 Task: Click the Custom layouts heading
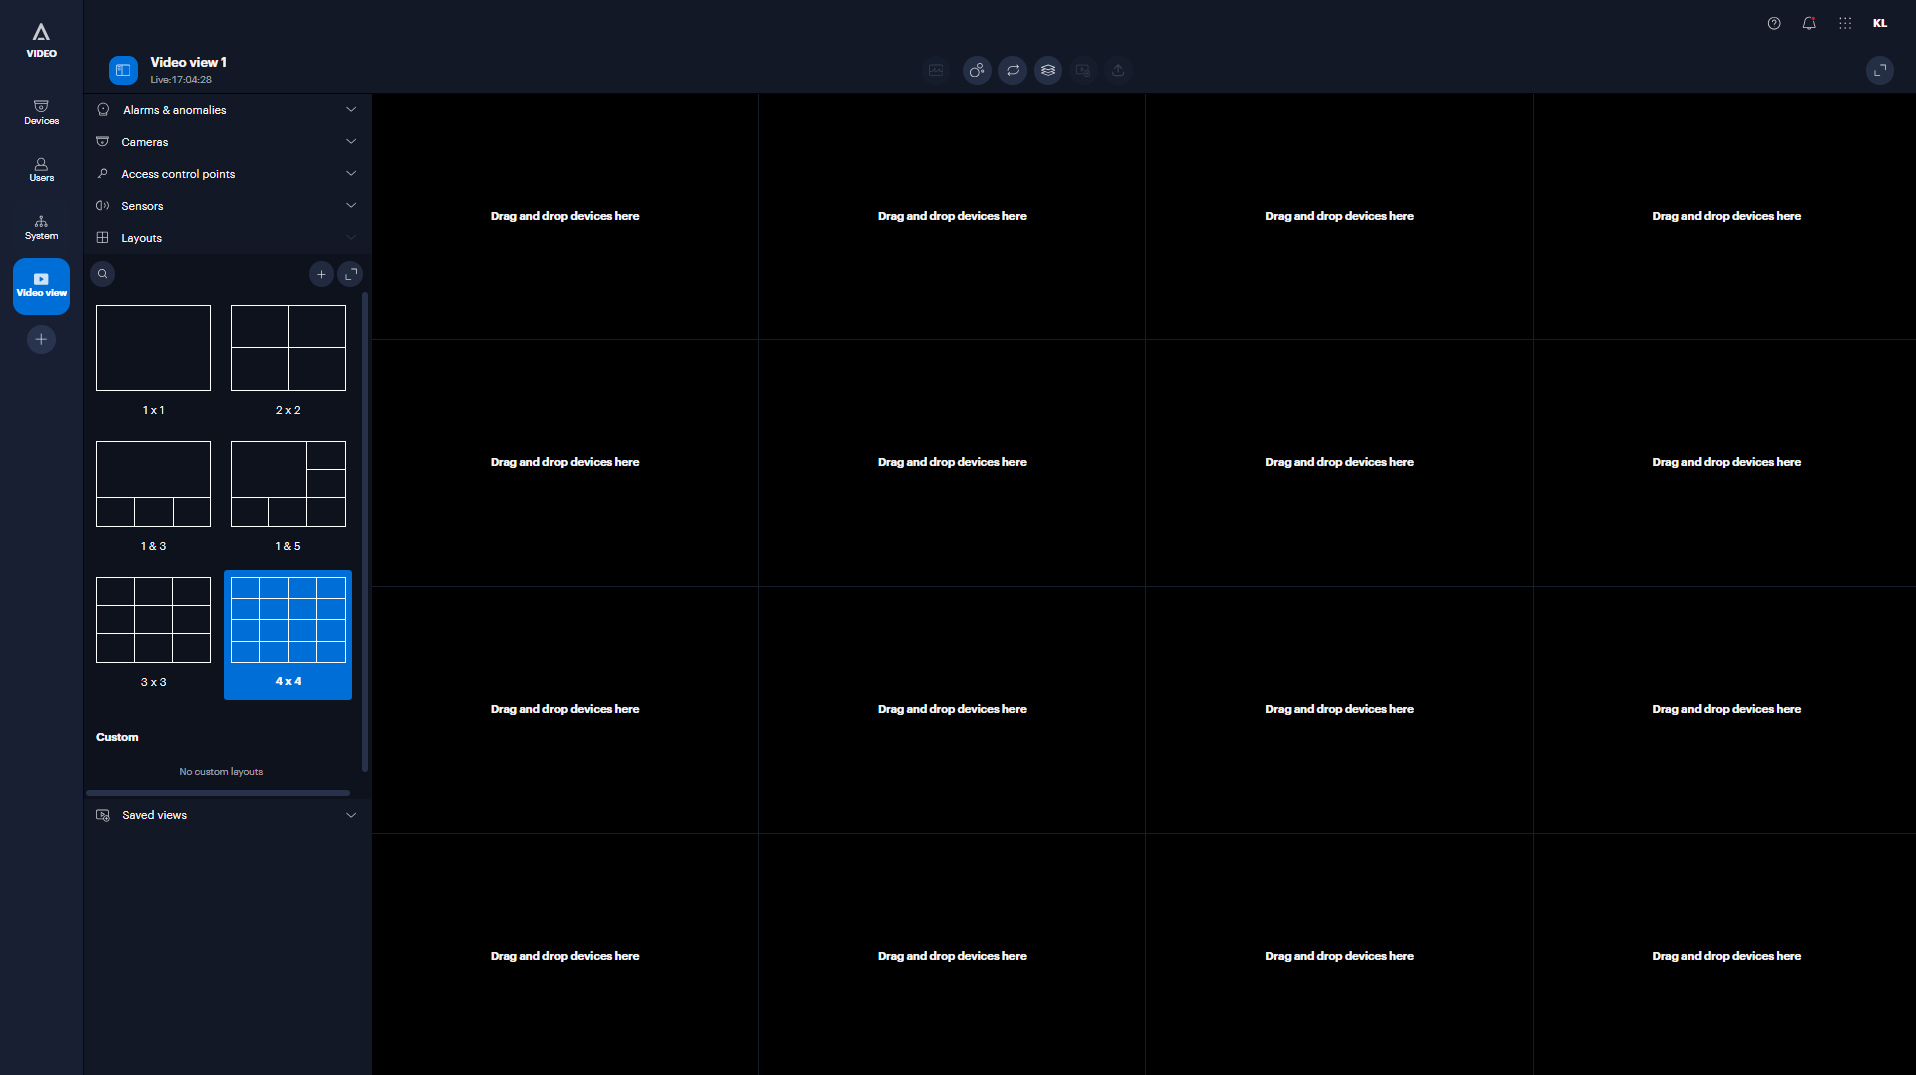tap(117, 737)
